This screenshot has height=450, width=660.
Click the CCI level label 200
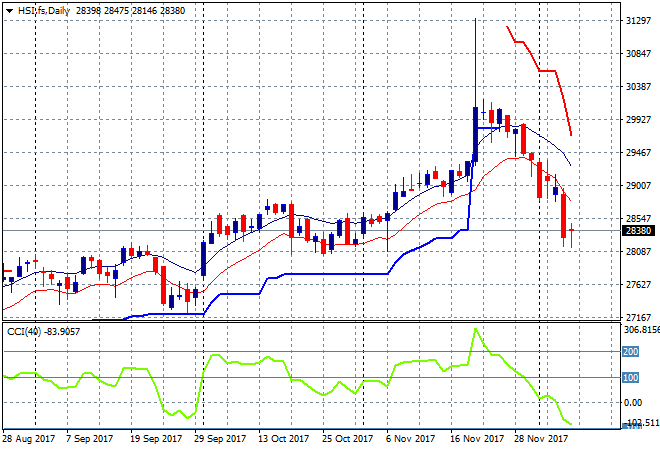631,351
